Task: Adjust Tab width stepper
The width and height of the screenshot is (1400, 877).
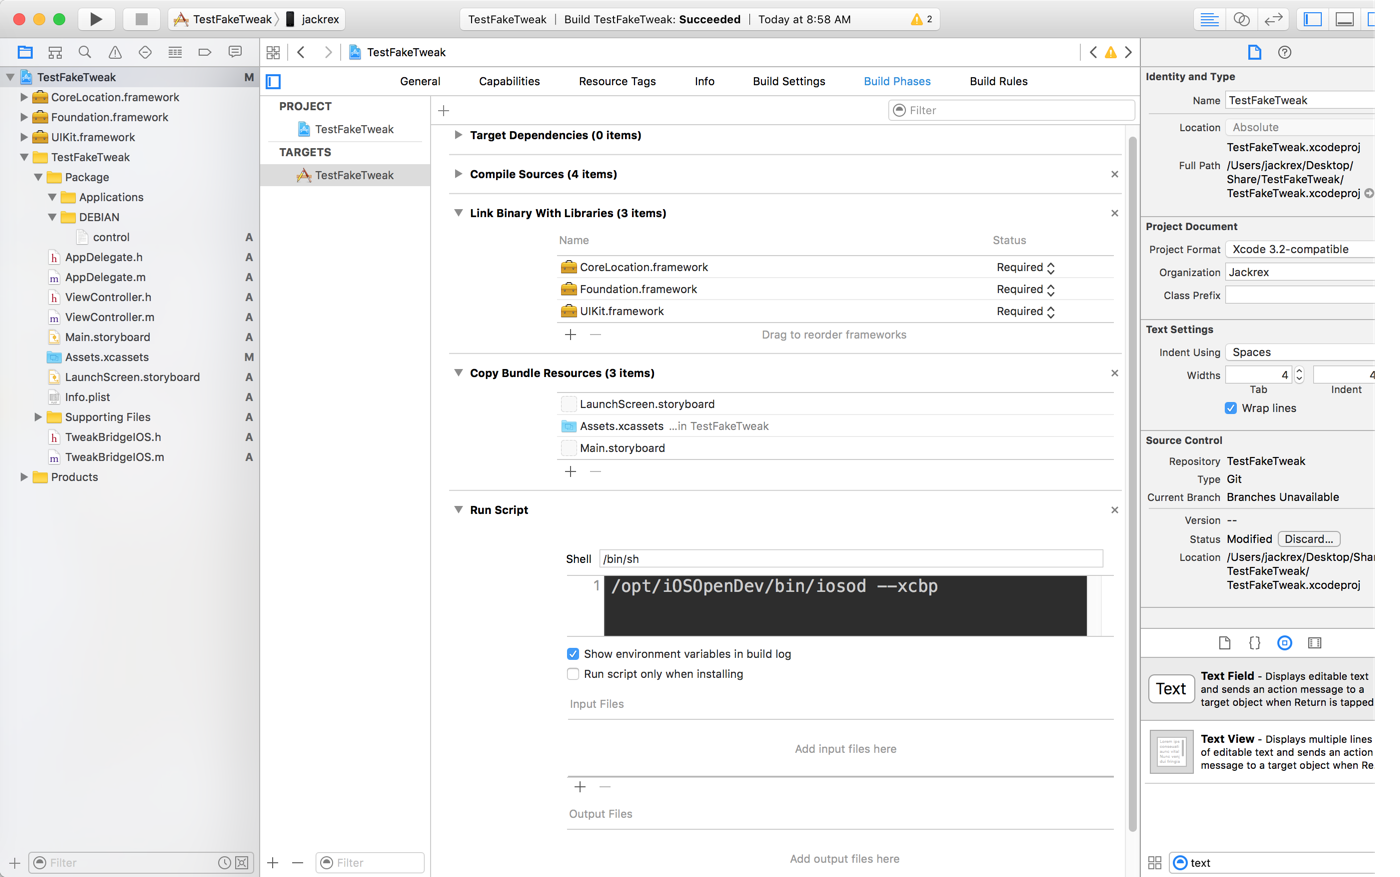Action: [x=1299, y=375]
